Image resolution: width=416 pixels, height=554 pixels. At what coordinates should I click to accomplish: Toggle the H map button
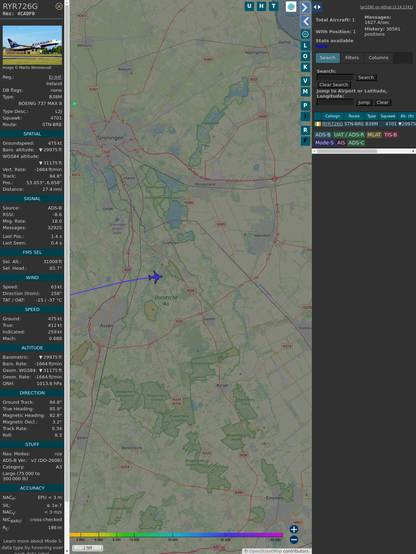click(261, 6)
